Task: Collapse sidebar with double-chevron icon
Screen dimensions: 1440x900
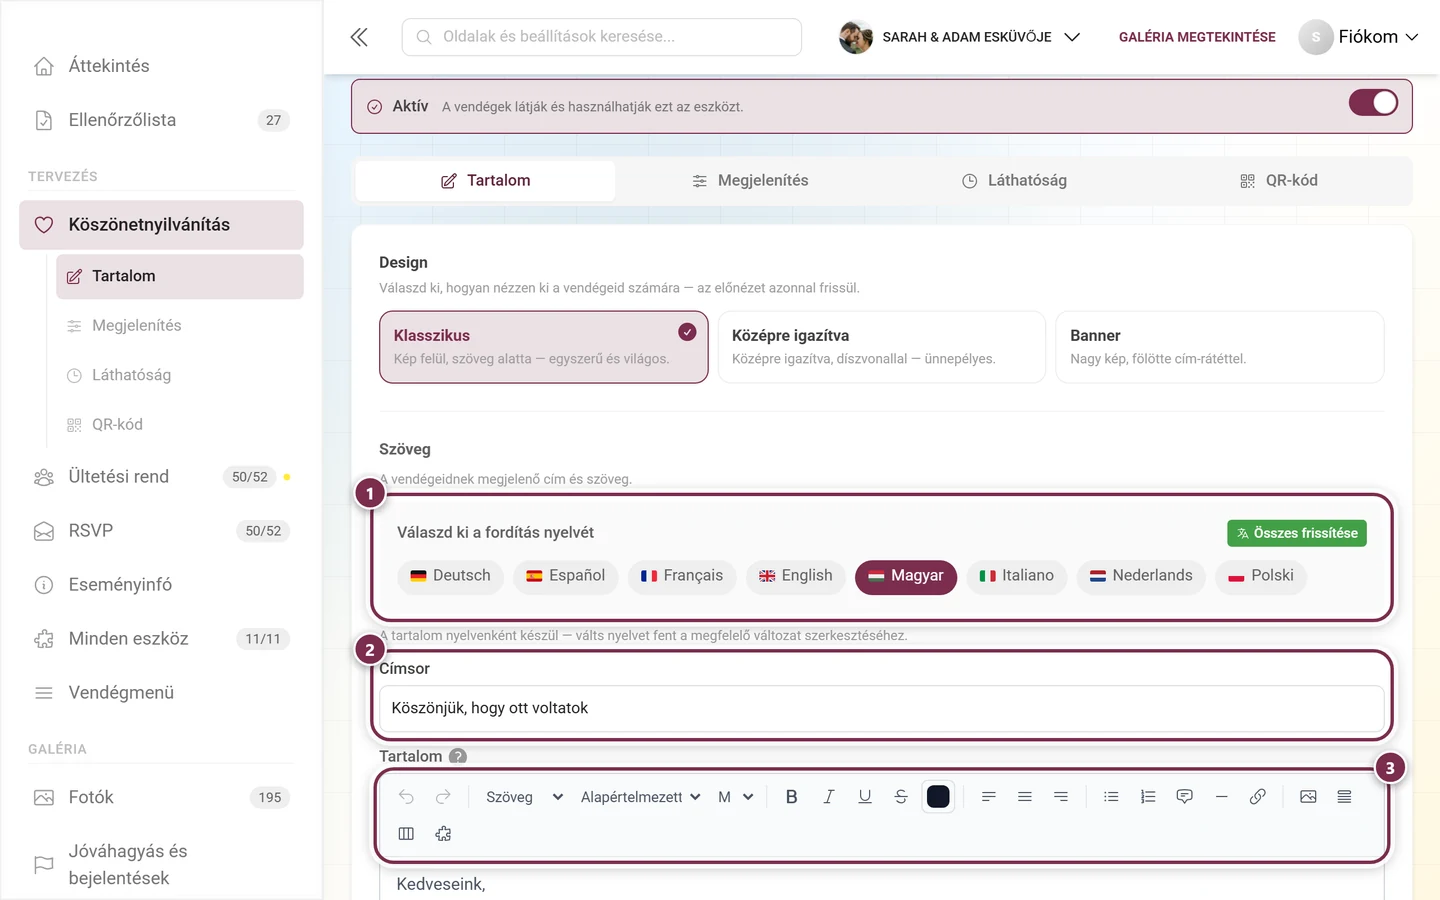Action: [359, 37]
